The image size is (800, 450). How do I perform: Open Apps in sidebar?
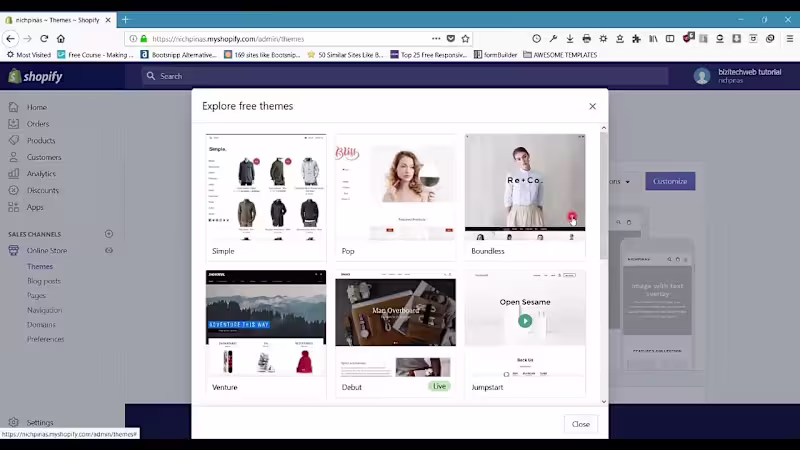coord(35,207)
